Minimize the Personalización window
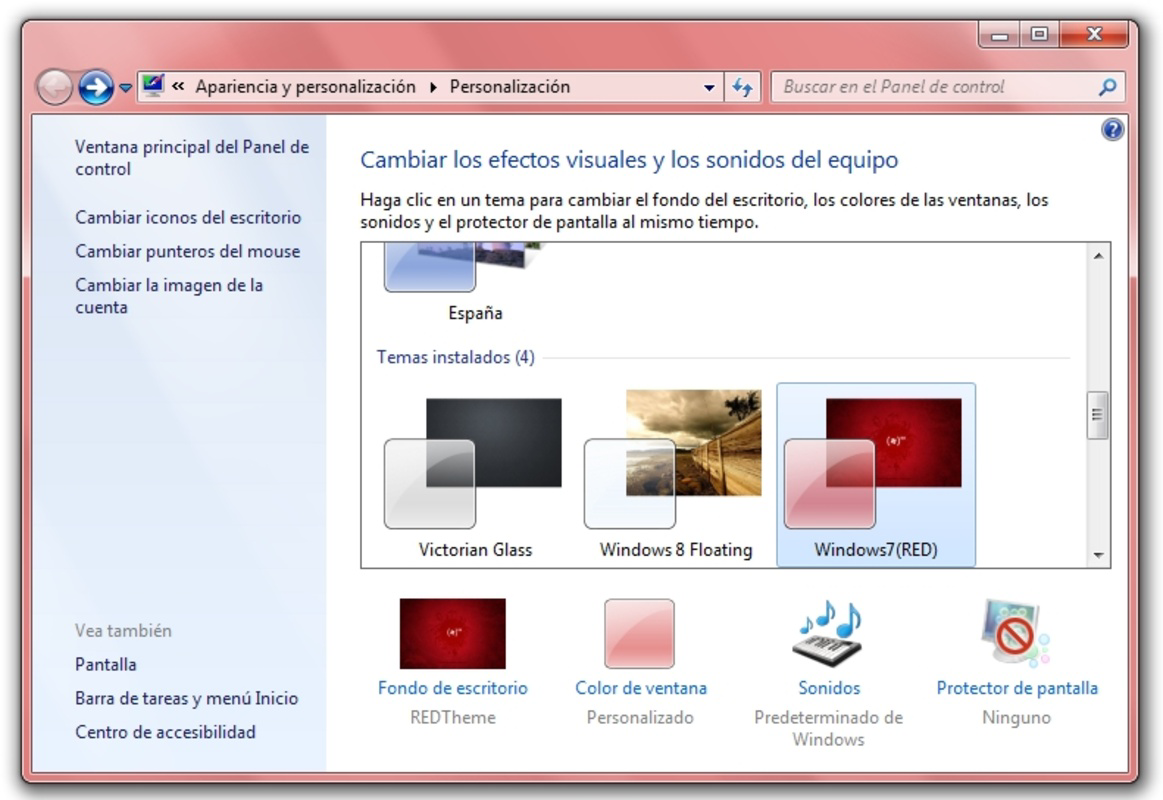The width and height of the screenshot is (1163, 800). coord(1000,34)
